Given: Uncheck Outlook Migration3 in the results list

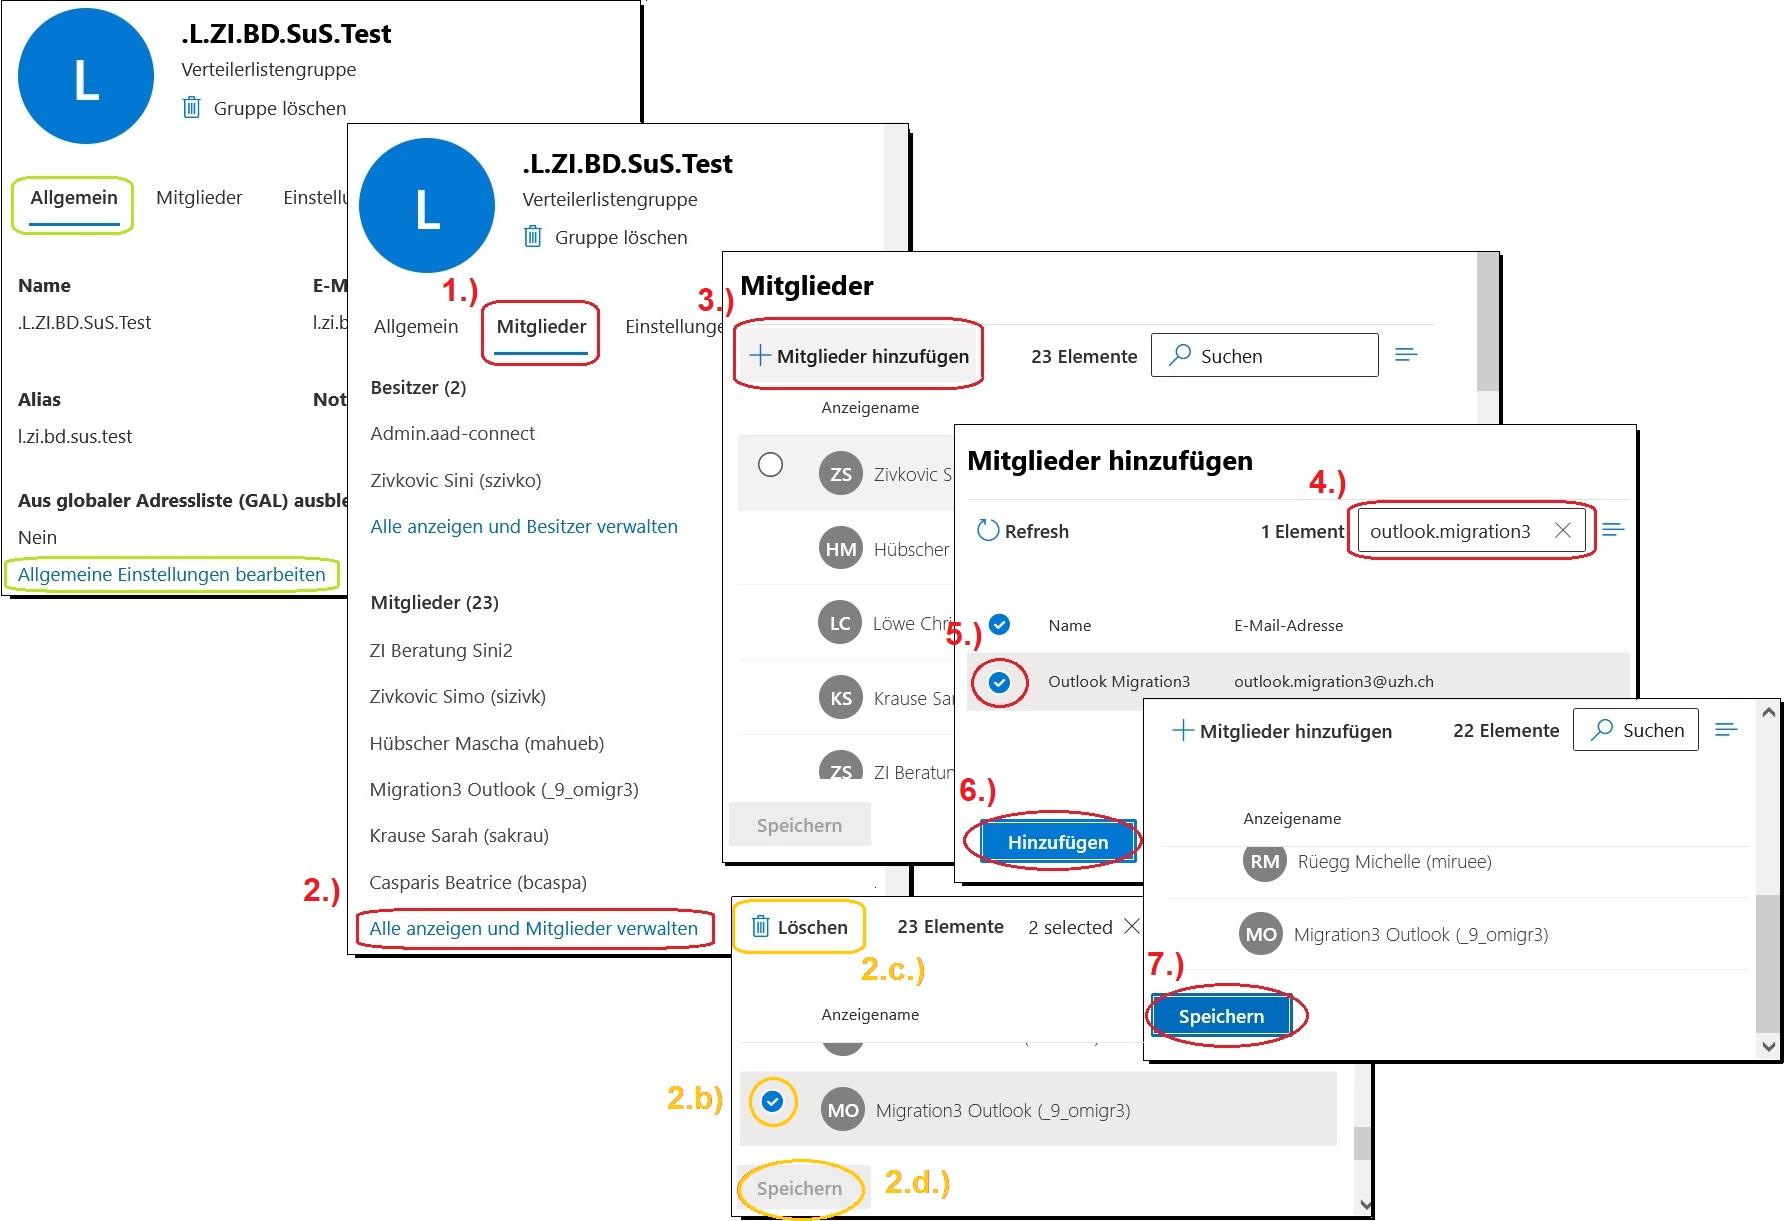Looking at the screenshot, I should [999, 682].
